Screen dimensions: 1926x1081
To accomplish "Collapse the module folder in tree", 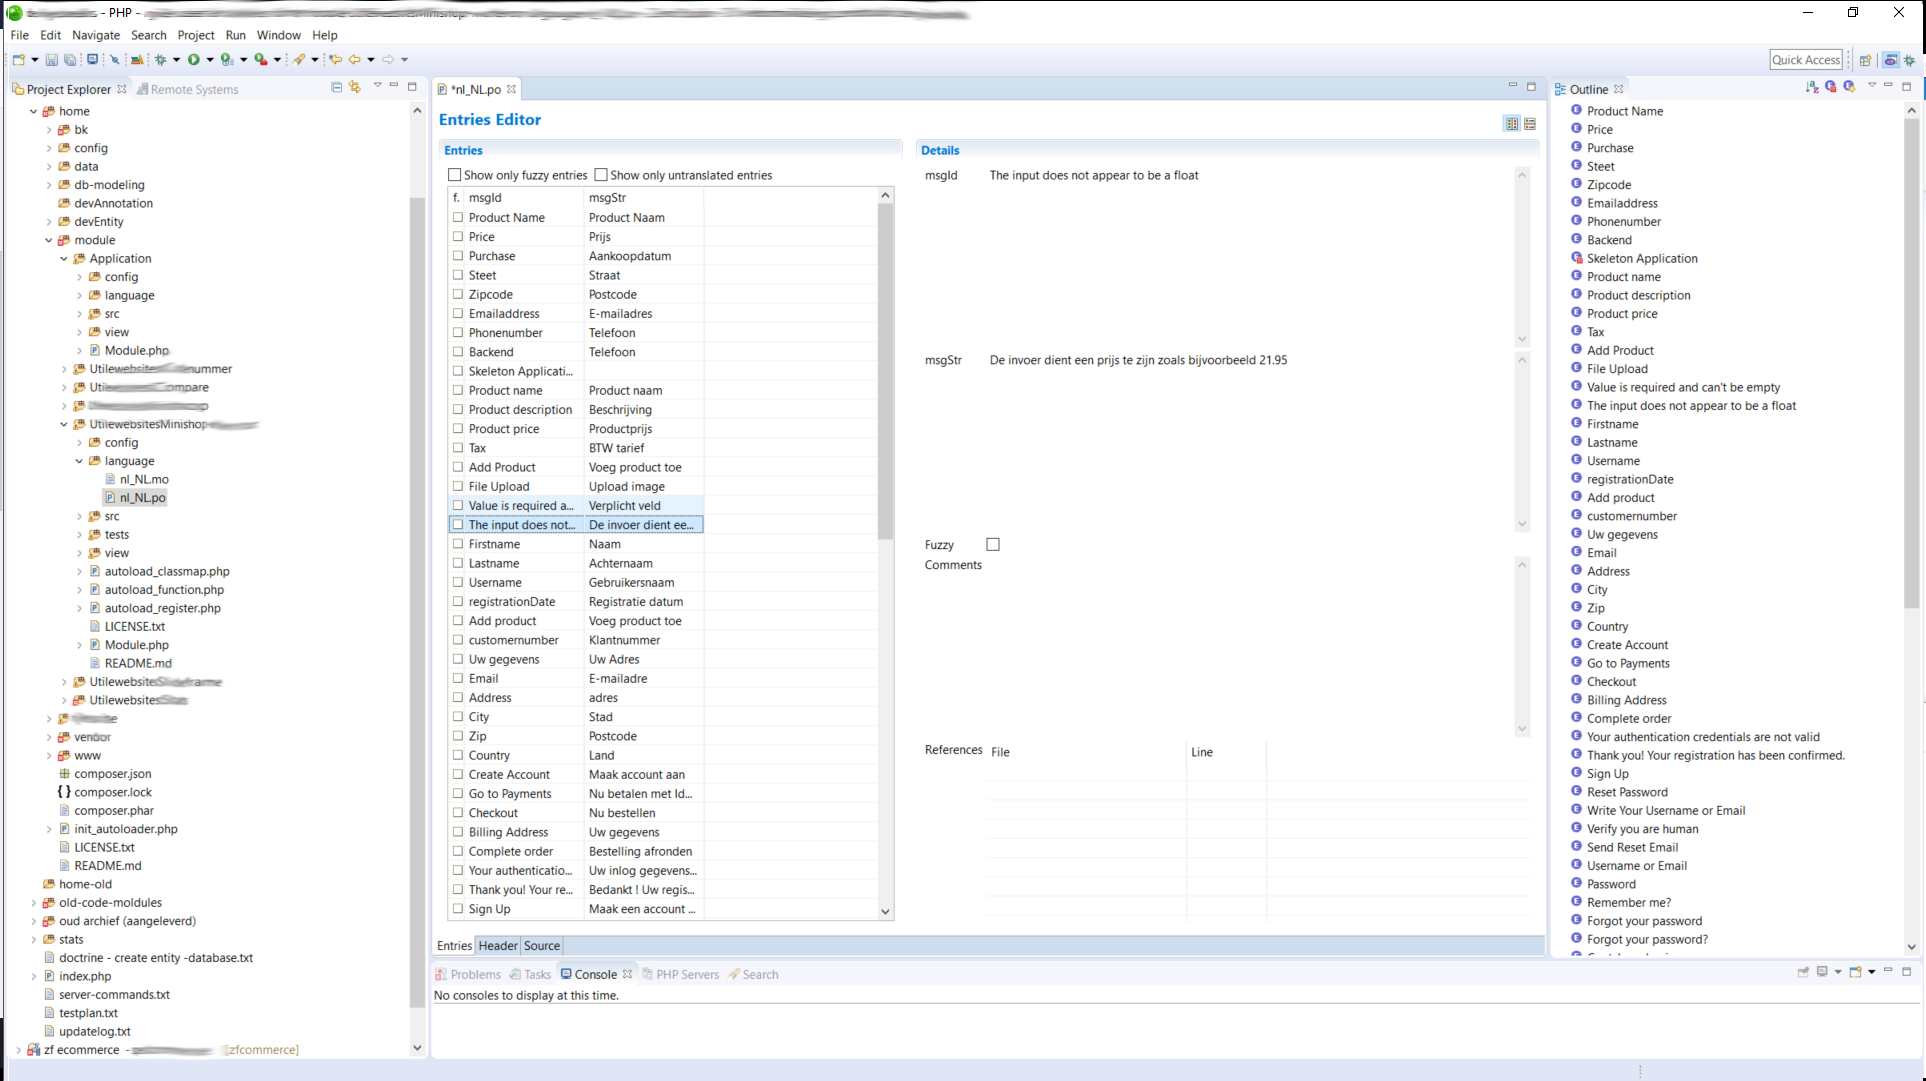I will [49, 240].
